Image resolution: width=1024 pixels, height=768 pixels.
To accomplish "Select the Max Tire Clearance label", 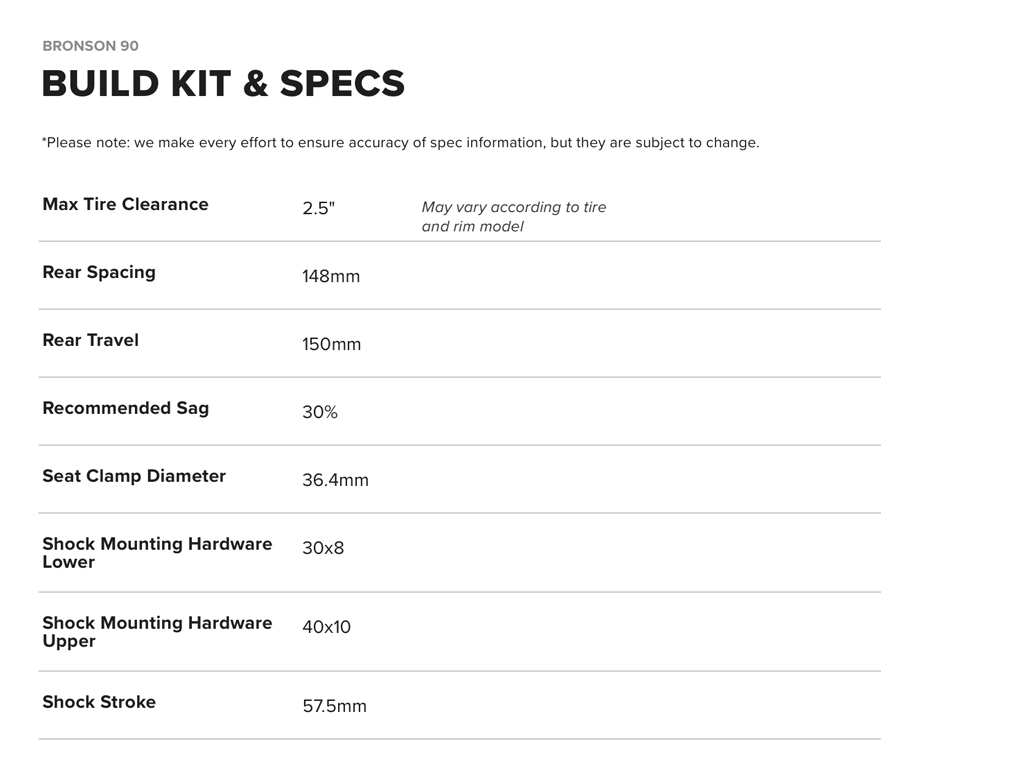I will pyautogui.click(x=125, y=204).
